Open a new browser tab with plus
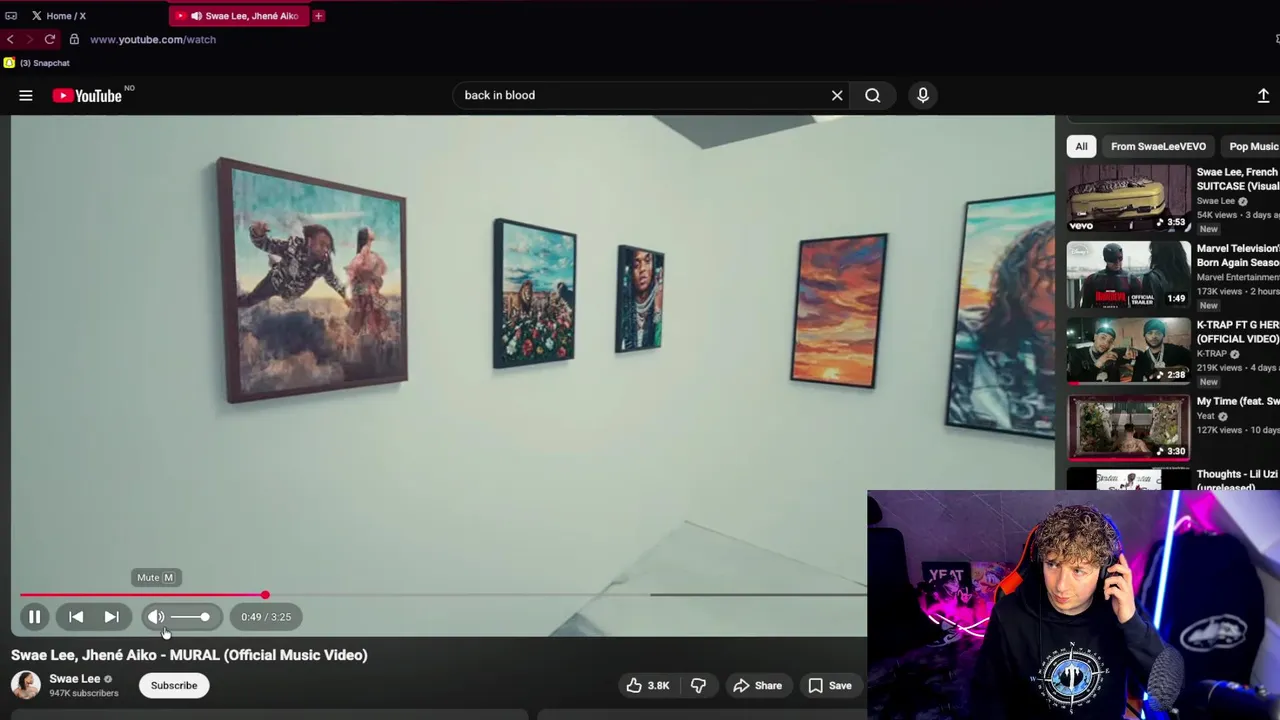Screen dimensions: 1280x720 319,16
